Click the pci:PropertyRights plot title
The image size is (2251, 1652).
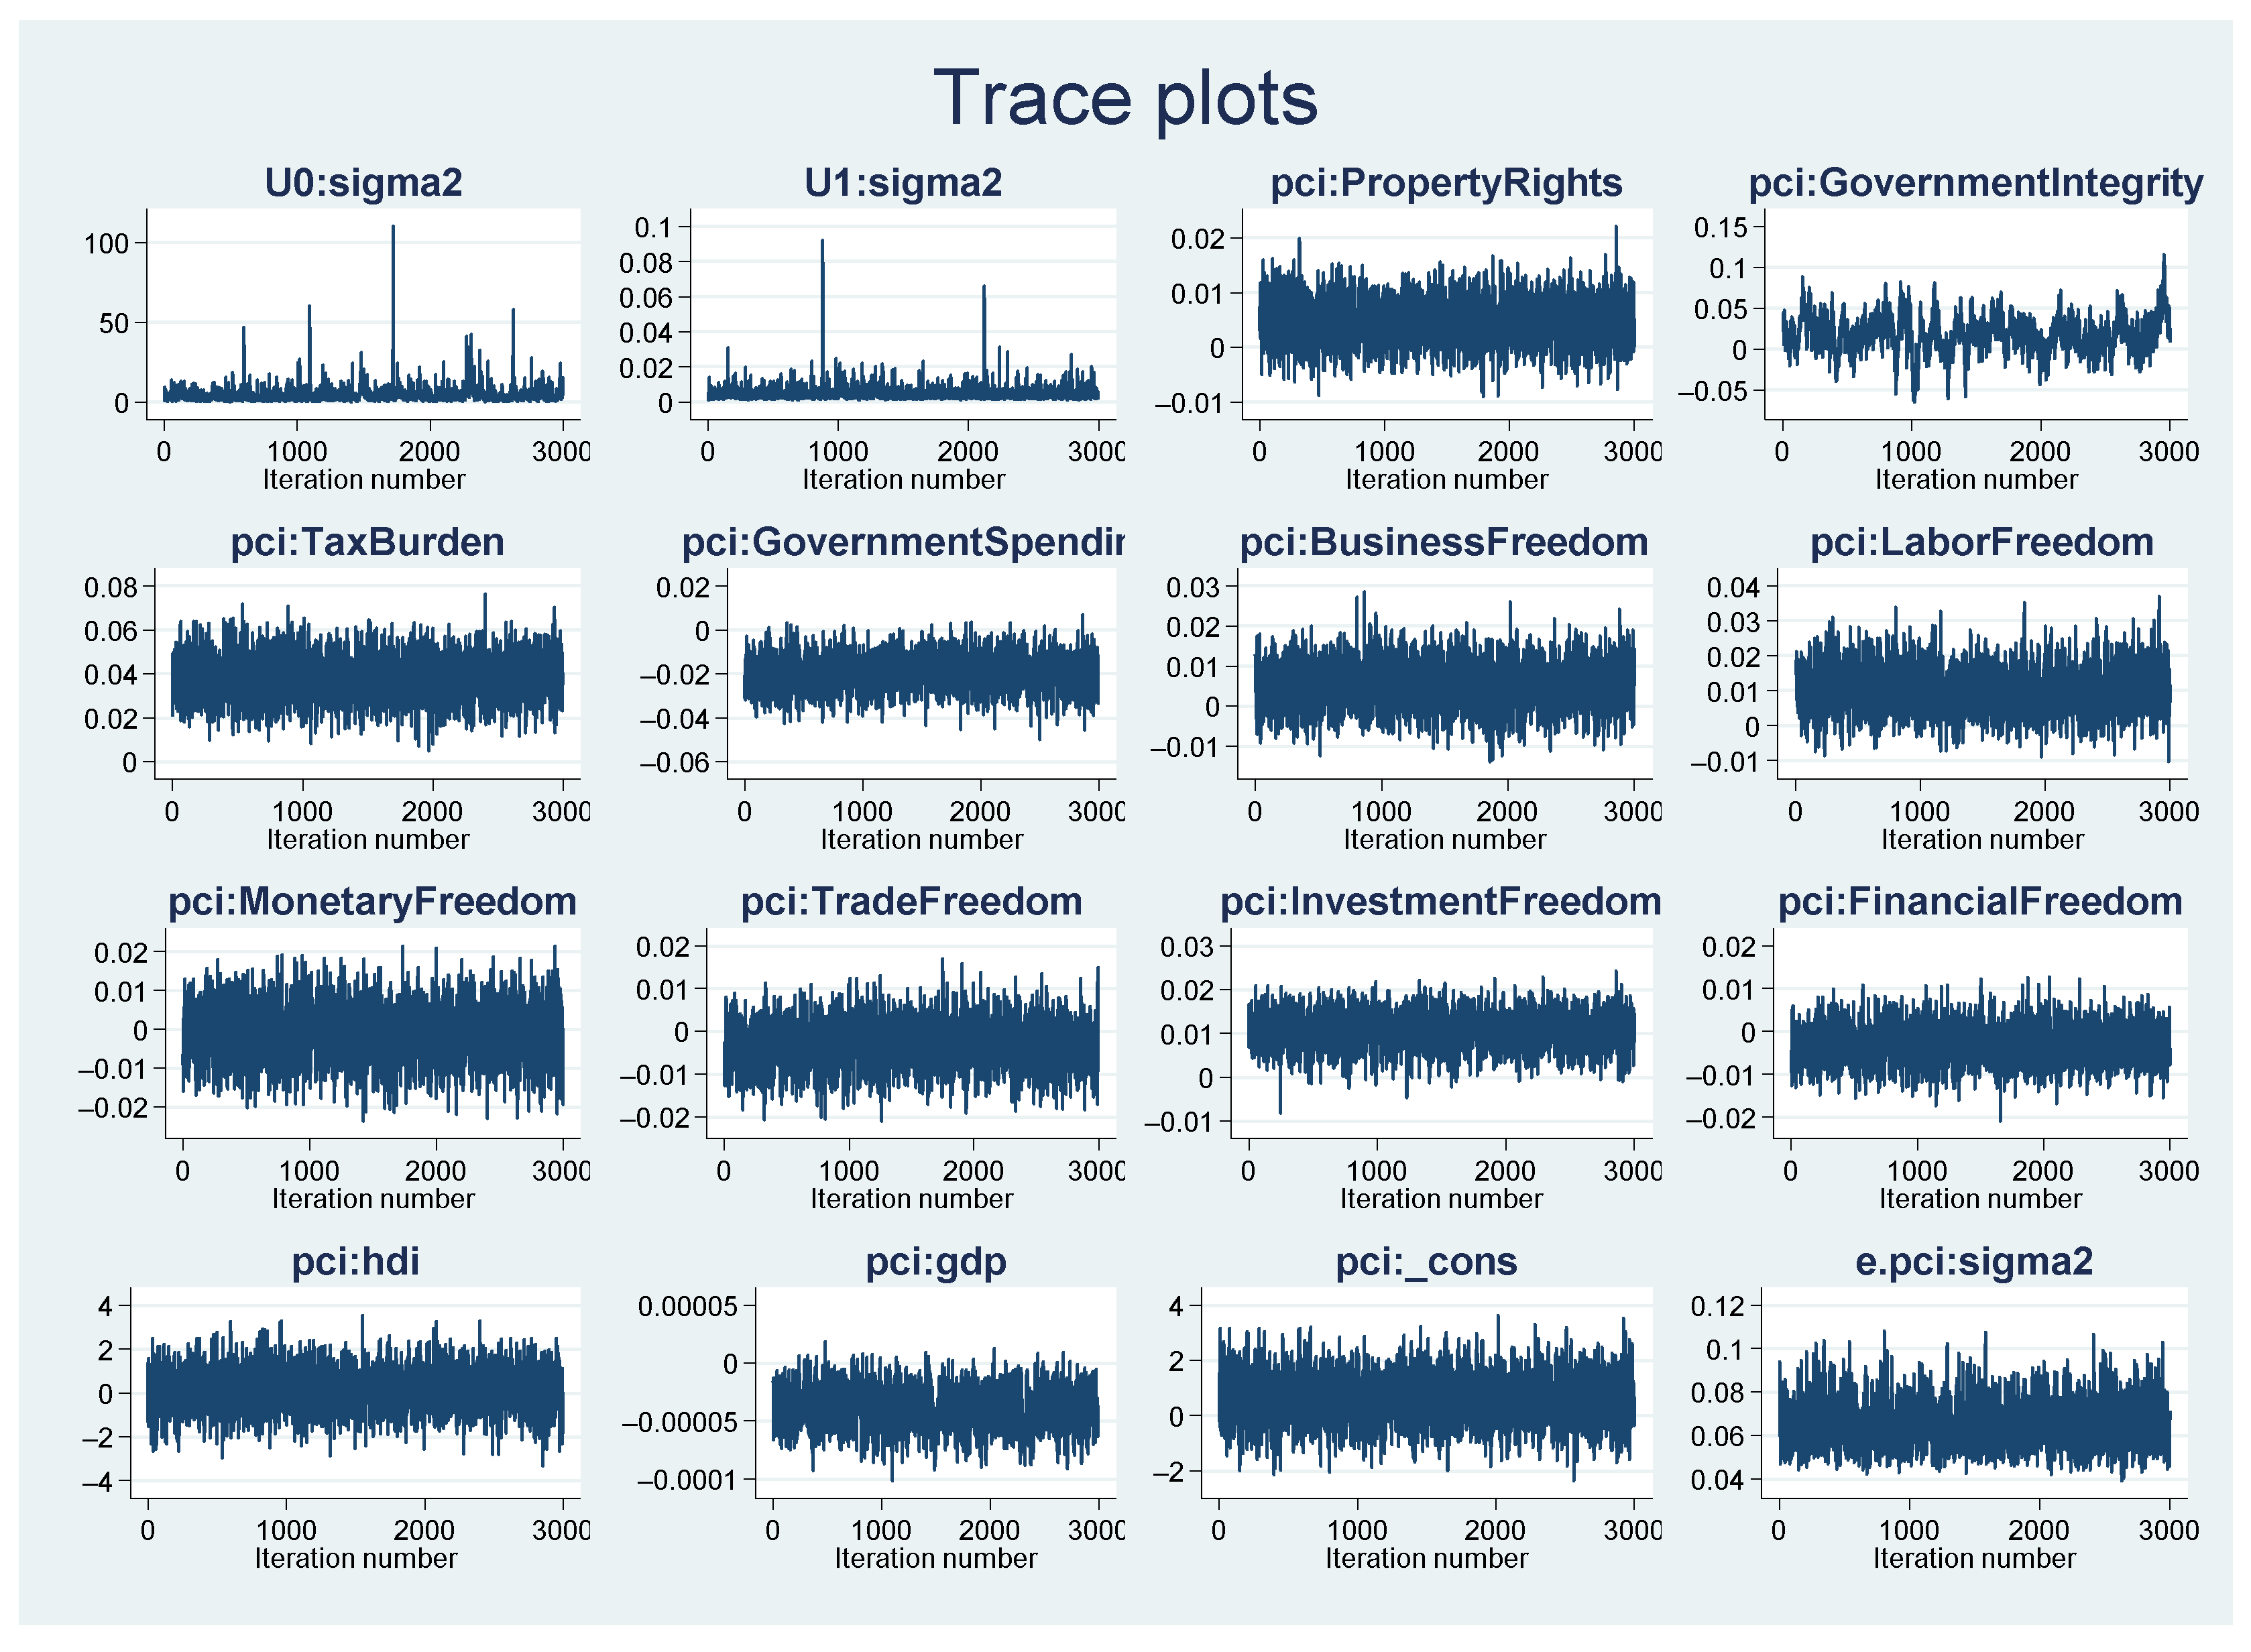[x=1446, y=183]
